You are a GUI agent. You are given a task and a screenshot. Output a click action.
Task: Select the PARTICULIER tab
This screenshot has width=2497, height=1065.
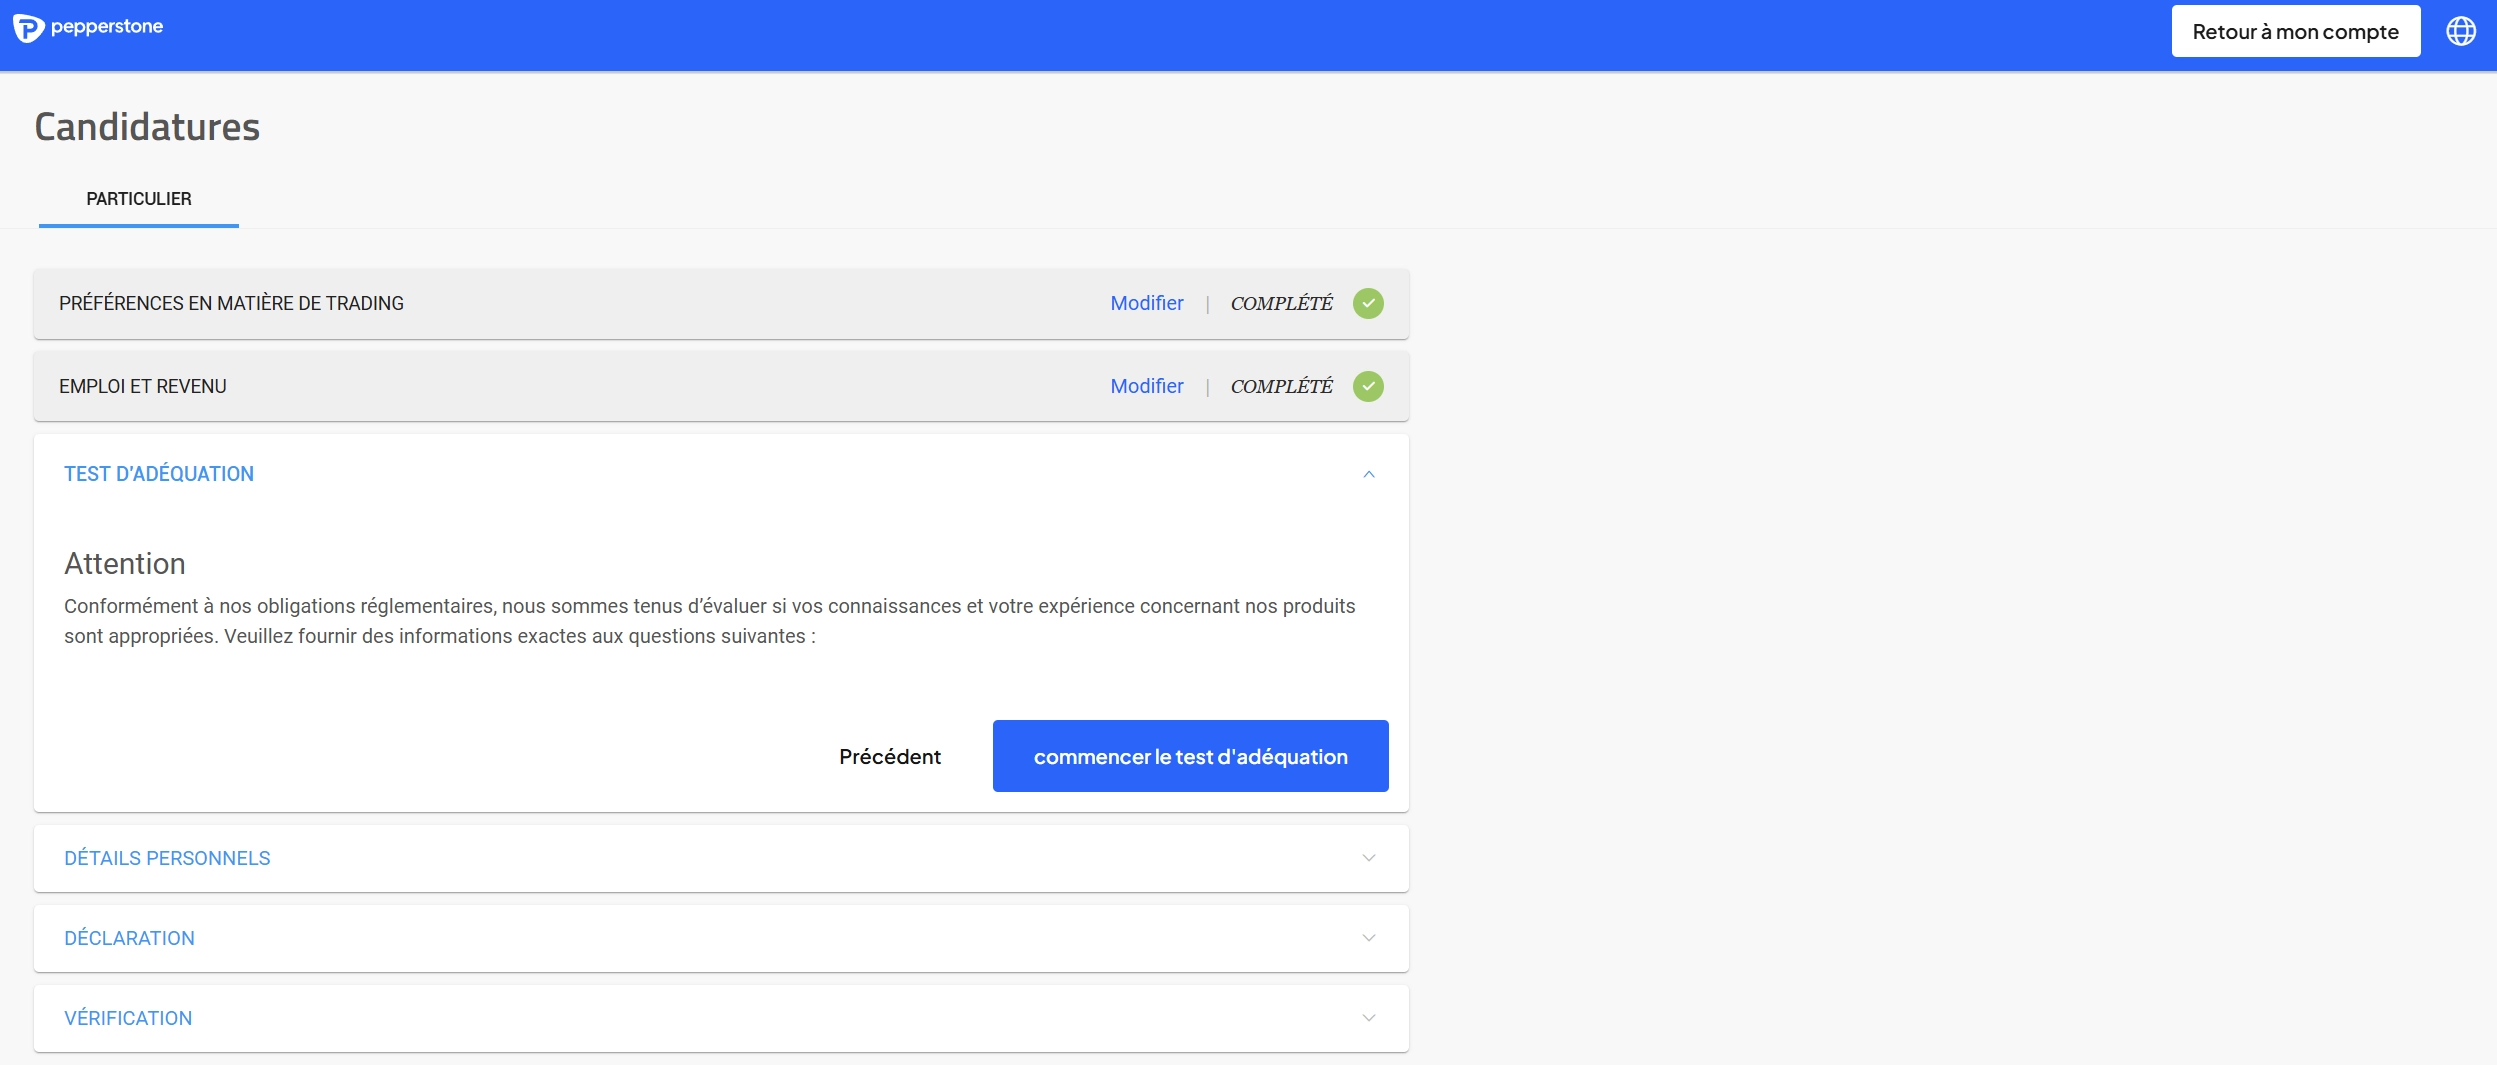click(139, 199)
